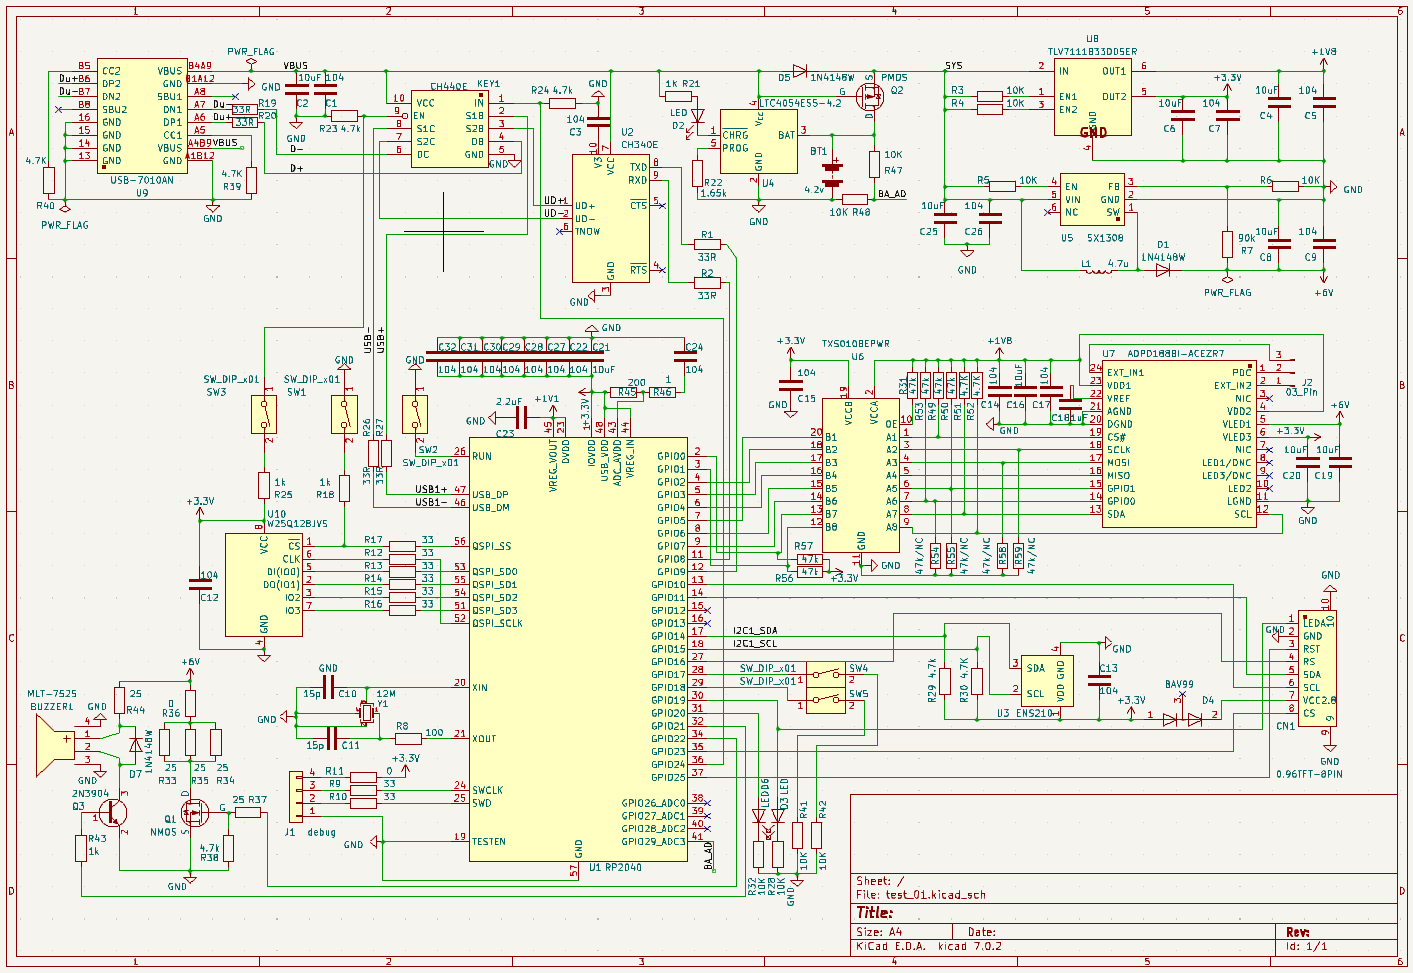The width and height of the screenshot is (1413, 973).
Task: Click the LTC4054ES5-4.2 charger IC U4
Action: tap(759, 141)
